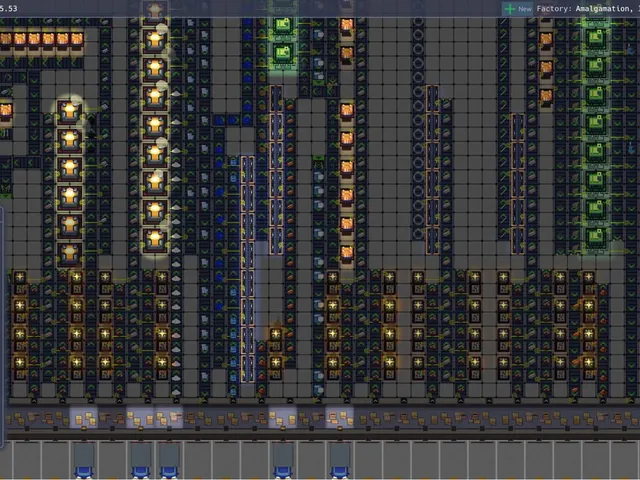Image resolution: width=640 pixels, height=480 pixels.
Task: Select the bottom orange furnace in the short right-side column
Action: pos(546,97)
